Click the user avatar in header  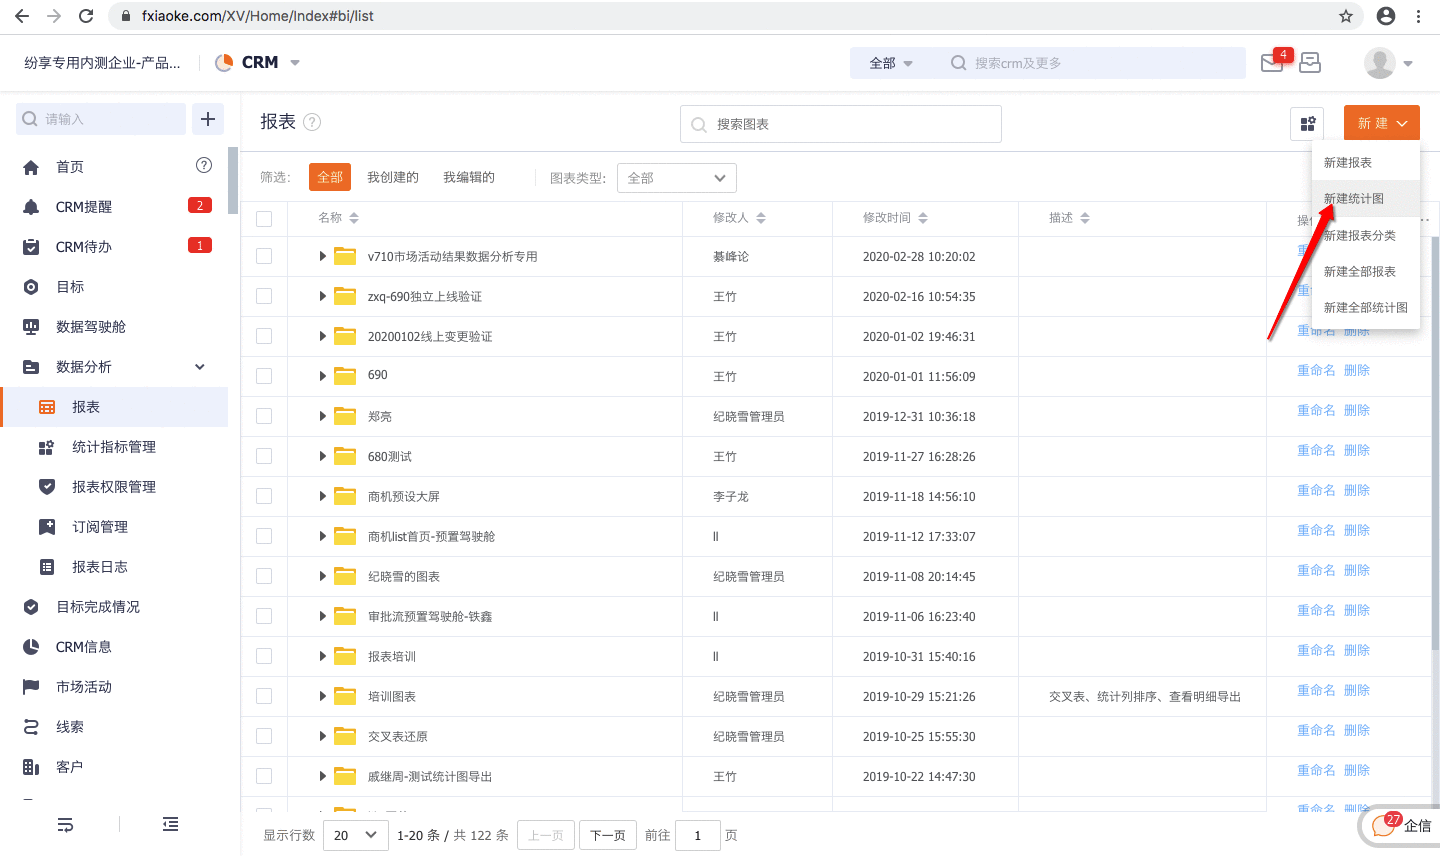pos(1380,63)
